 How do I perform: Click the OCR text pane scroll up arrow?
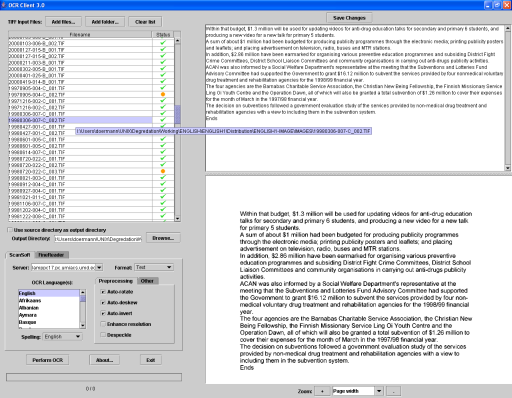[x=508, y=28]
